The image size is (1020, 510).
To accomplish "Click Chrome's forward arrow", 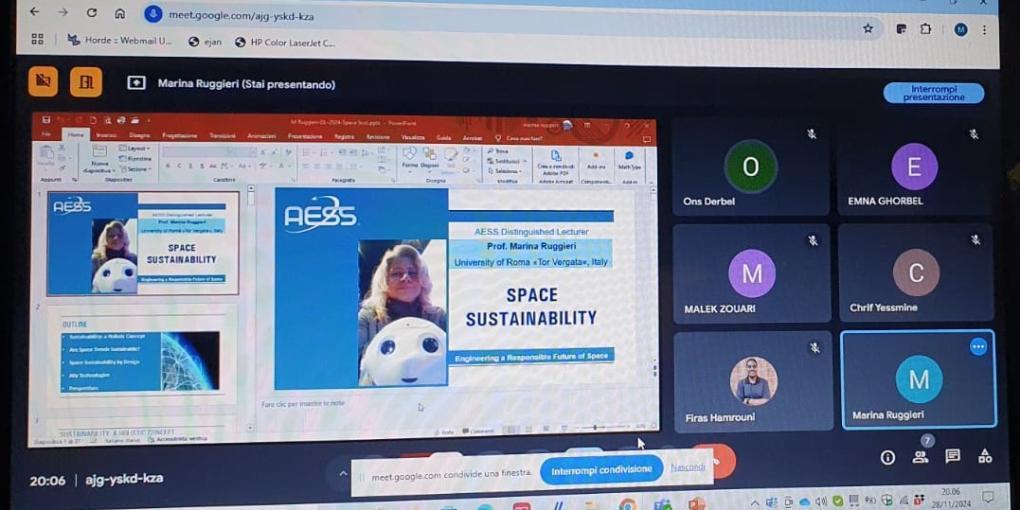I will [63, 12].
